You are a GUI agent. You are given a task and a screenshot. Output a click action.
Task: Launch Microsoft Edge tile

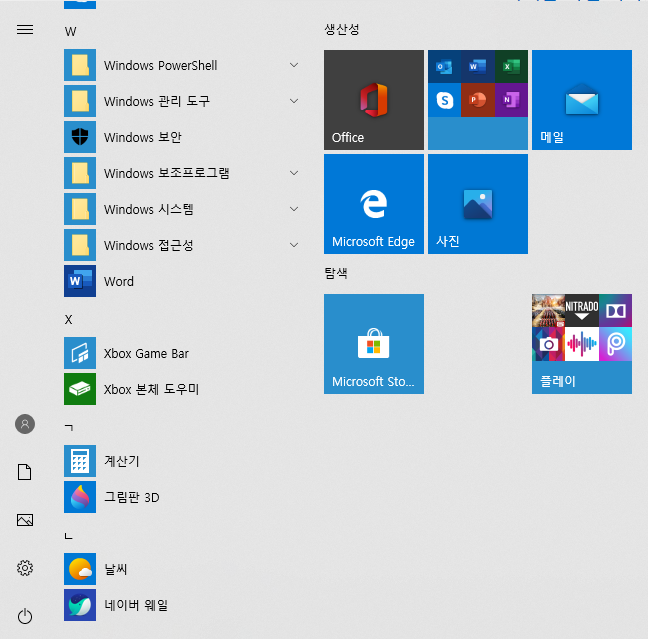pyautogui.click(x=374, y=204)
